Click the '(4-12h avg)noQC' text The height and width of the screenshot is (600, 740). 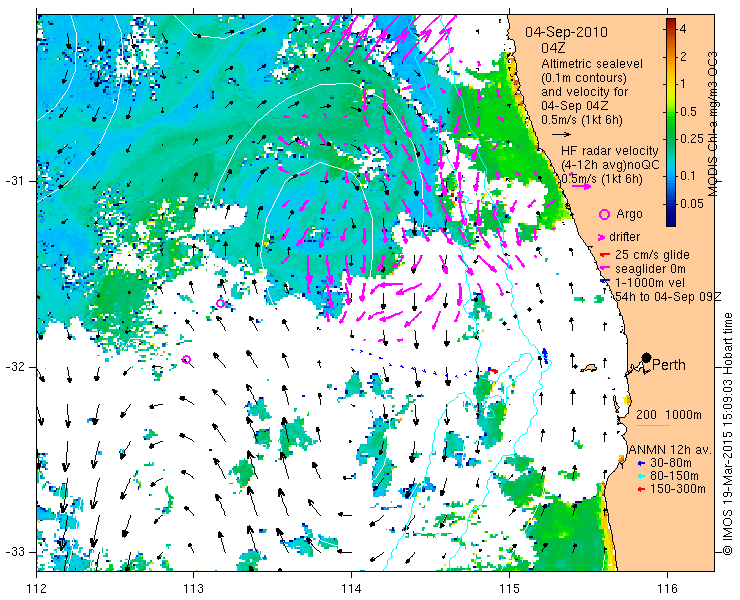[610, 165]
